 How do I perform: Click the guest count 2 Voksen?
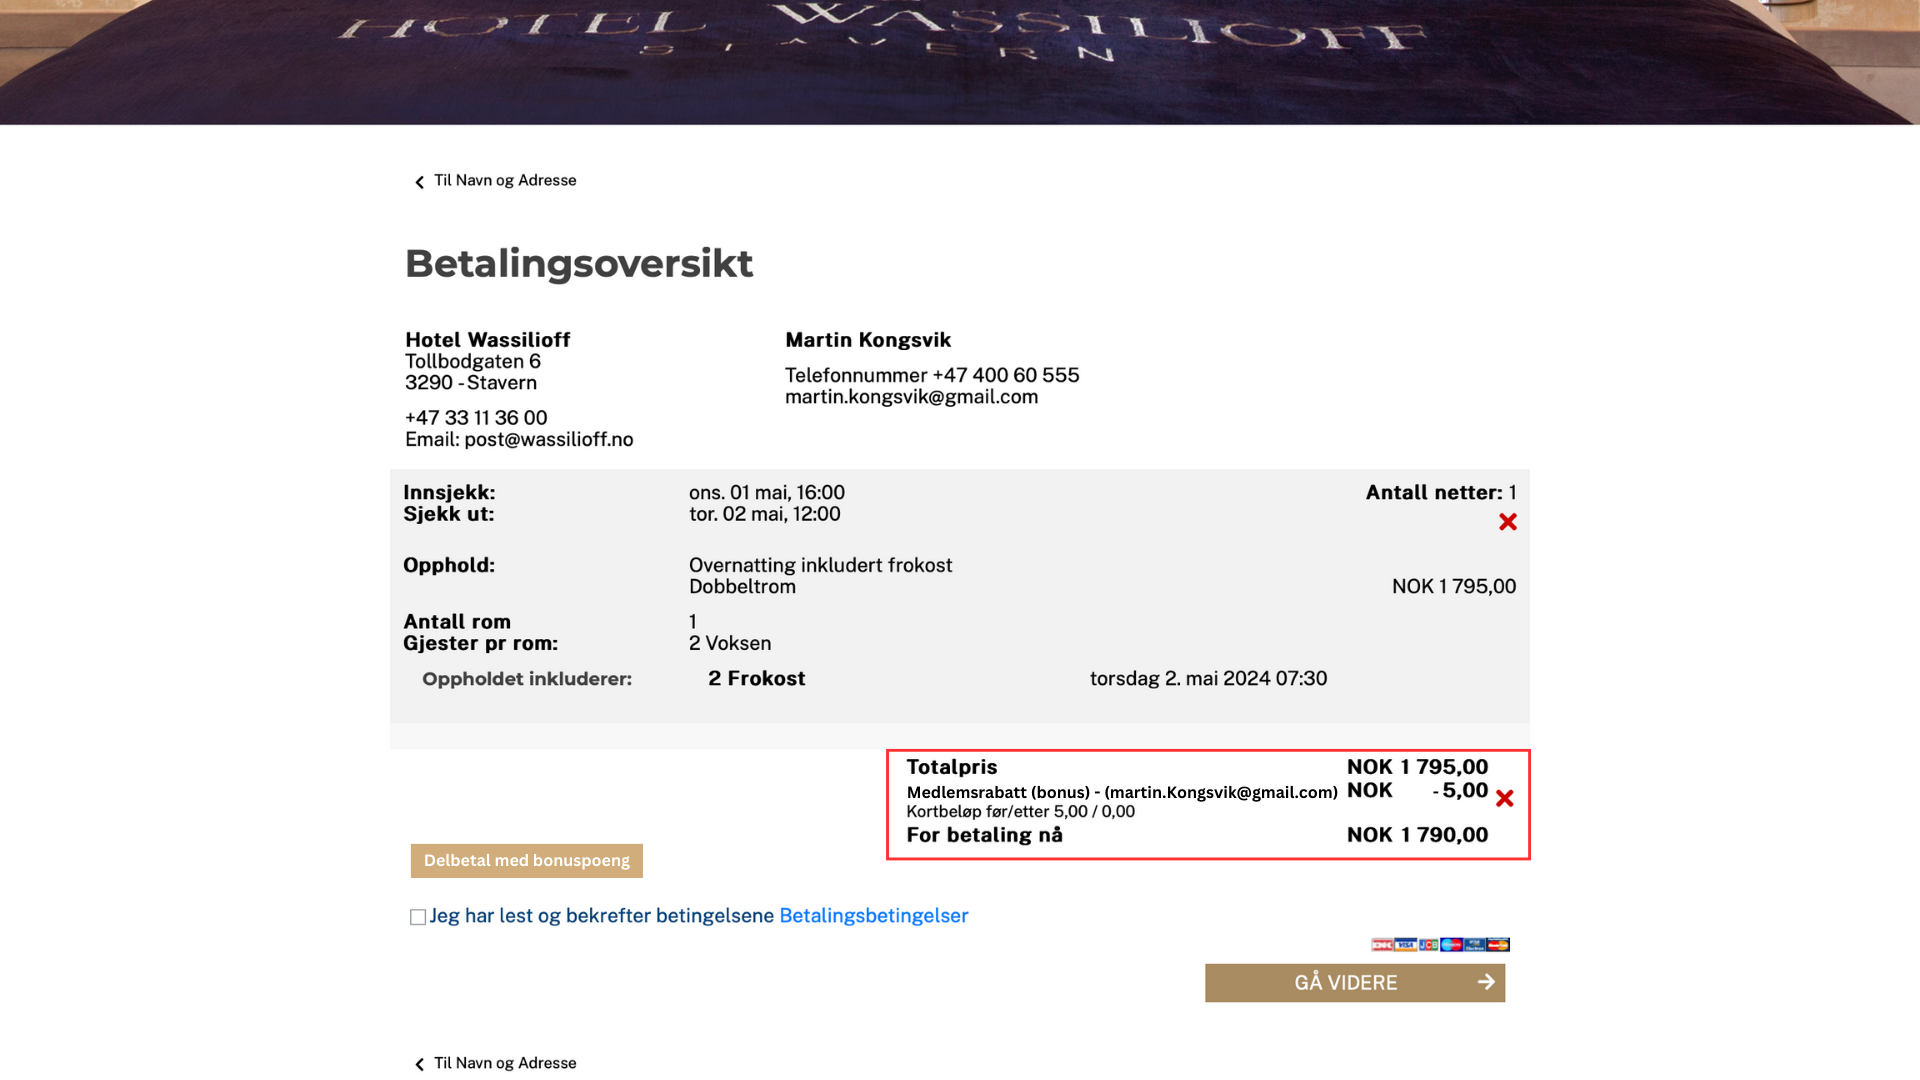click(x=730, y=644)
